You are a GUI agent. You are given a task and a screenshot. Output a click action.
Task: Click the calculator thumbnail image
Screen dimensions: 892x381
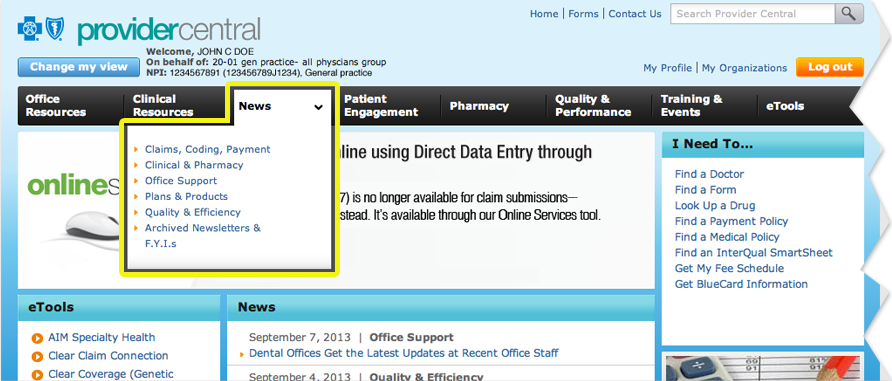tap(762, 367)
